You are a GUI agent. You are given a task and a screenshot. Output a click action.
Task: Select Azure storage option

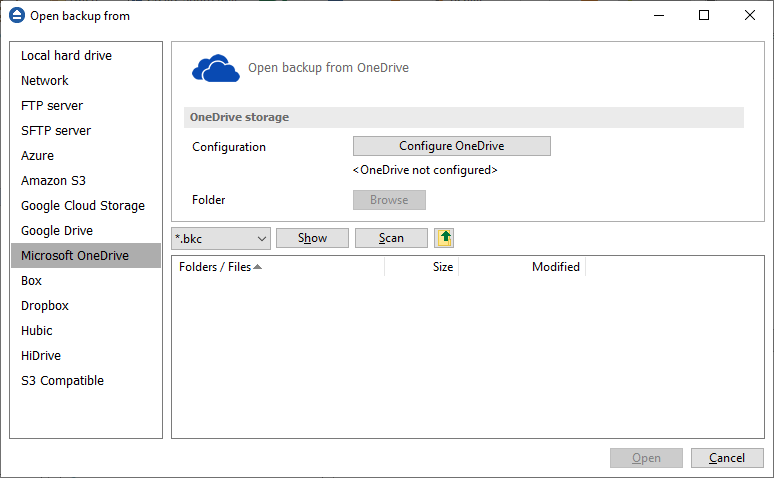(86, 156)
